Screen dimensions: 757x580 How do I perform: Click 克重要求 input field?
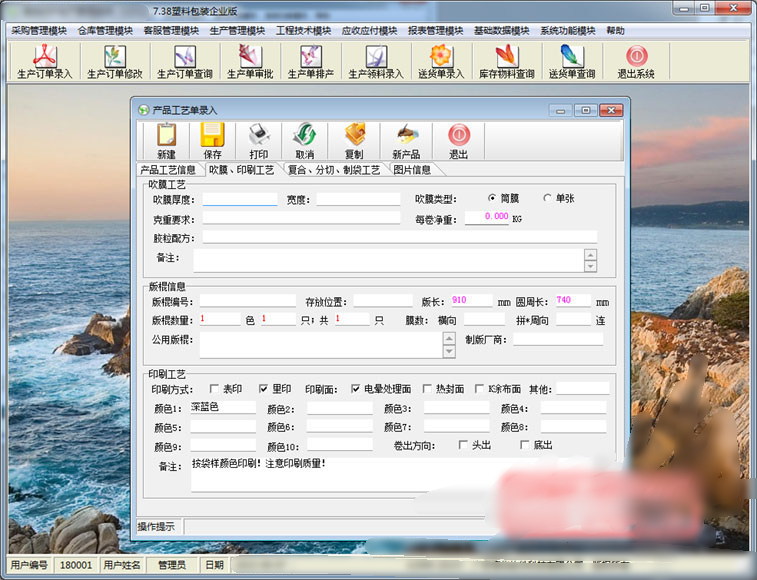point(301,218)
